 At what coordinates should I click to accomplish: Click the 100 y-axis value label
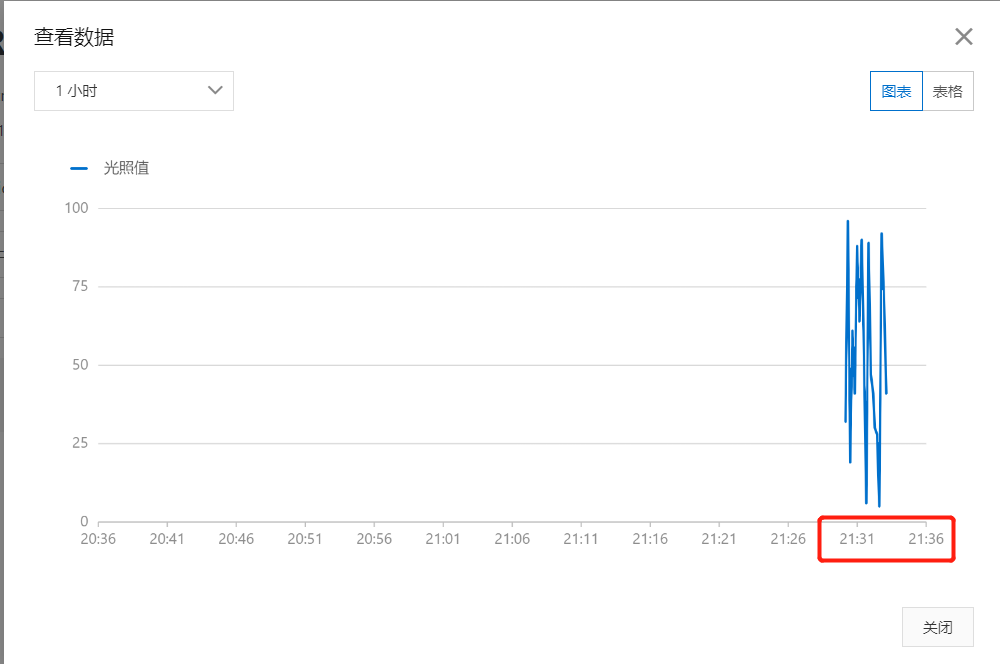77,208
